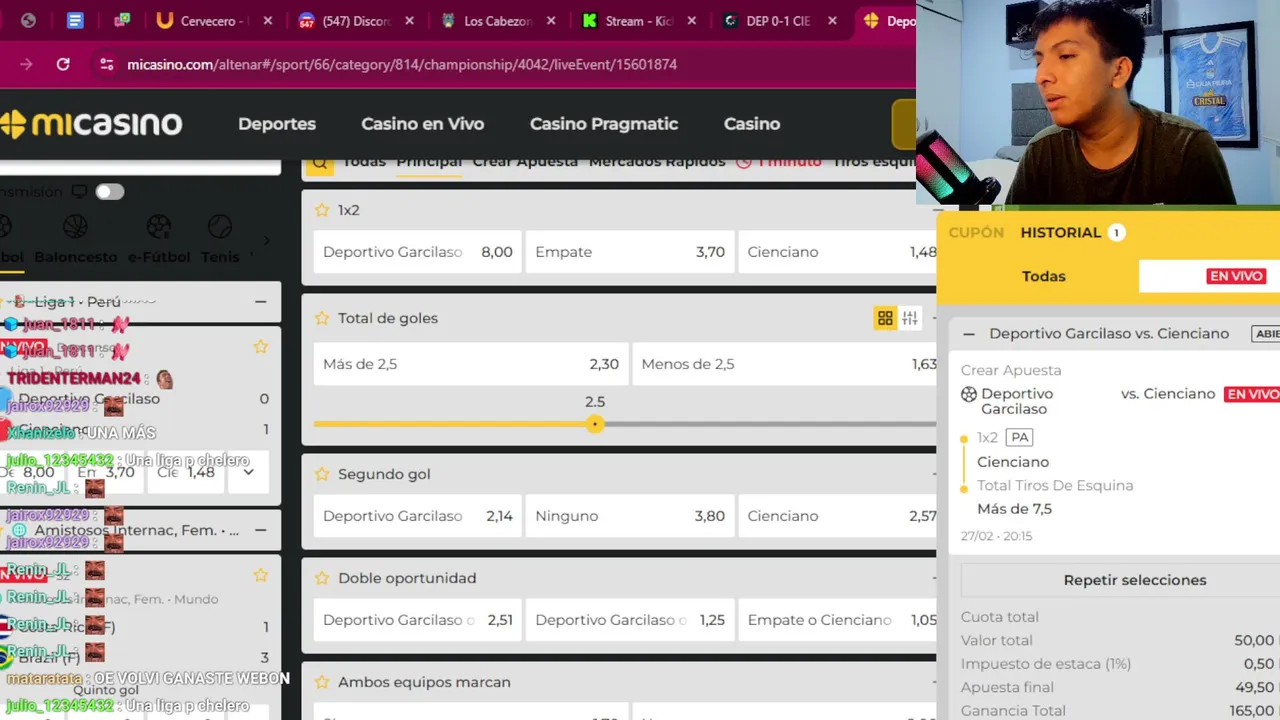The image size is (1280, 720).
Task: Favorite the Garcilaso vs Cienciano match star
Action: 261,347
